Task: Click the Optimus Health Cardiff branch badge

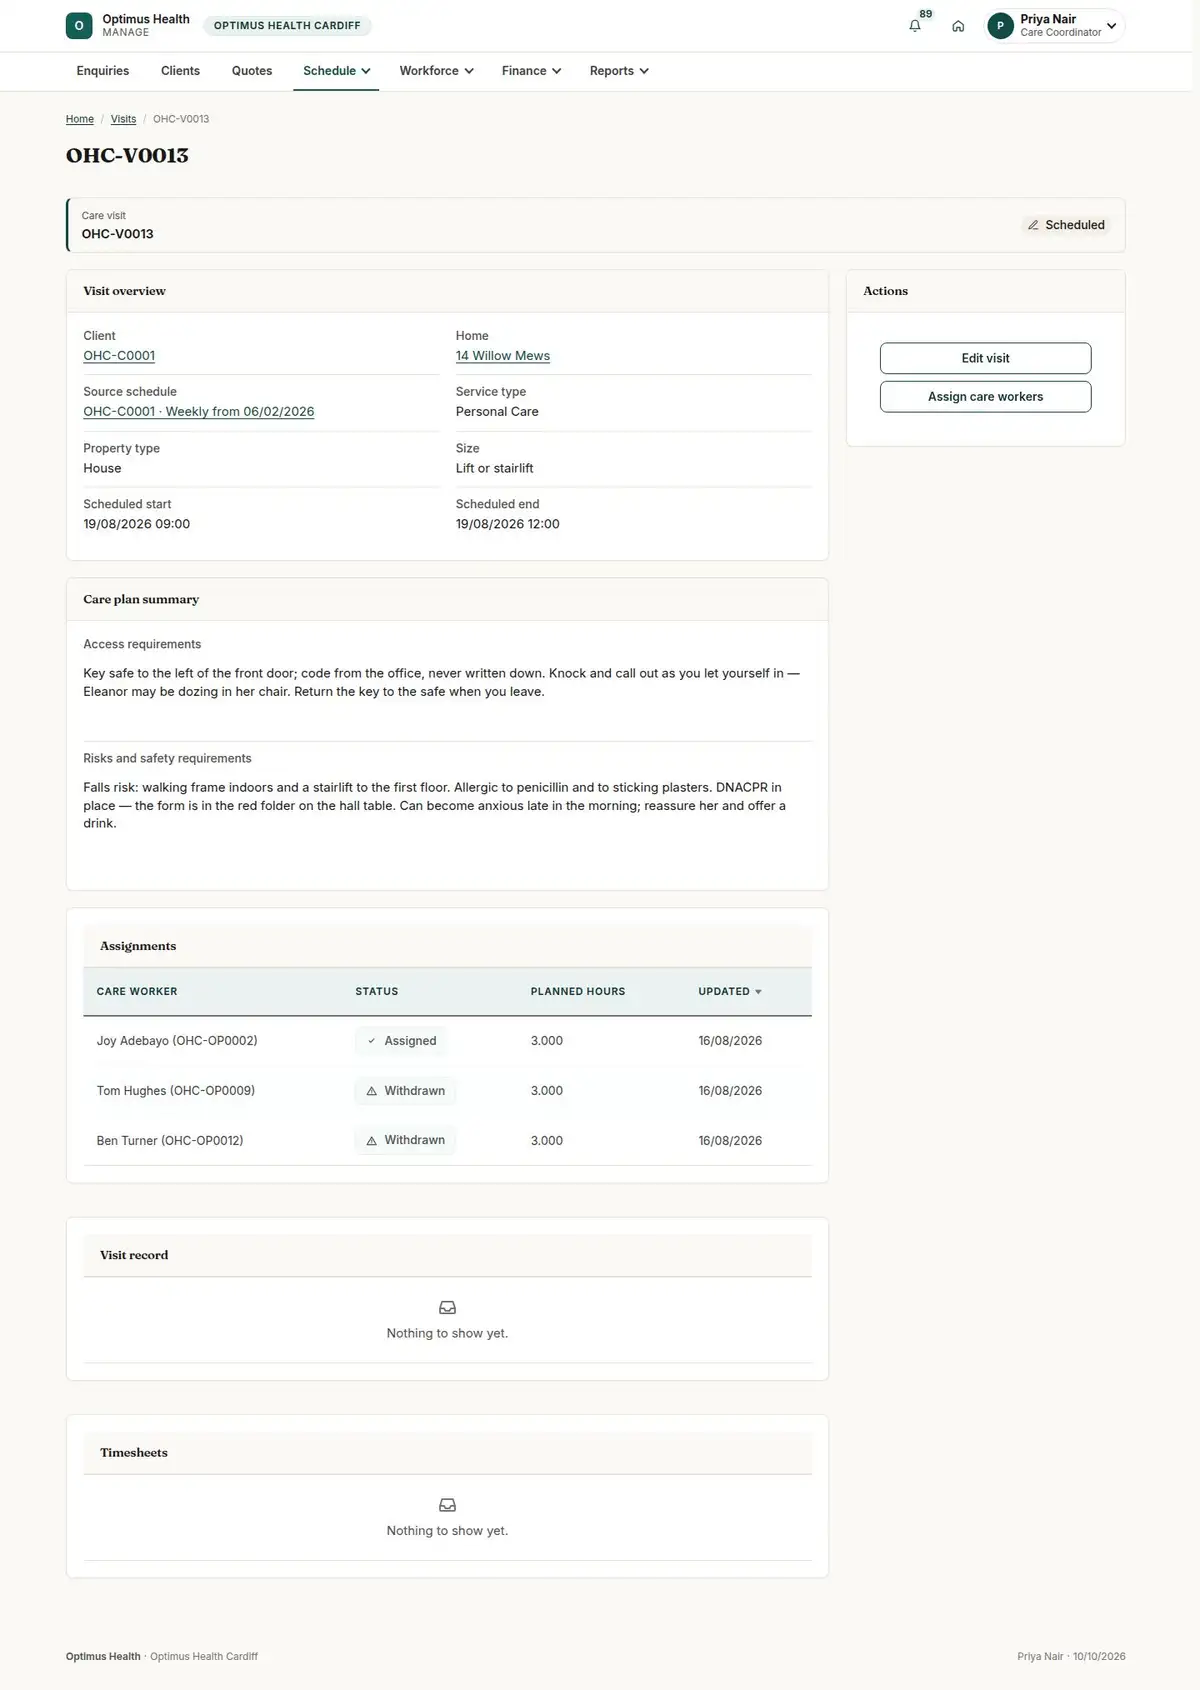Action: click(x=287, y=26)
